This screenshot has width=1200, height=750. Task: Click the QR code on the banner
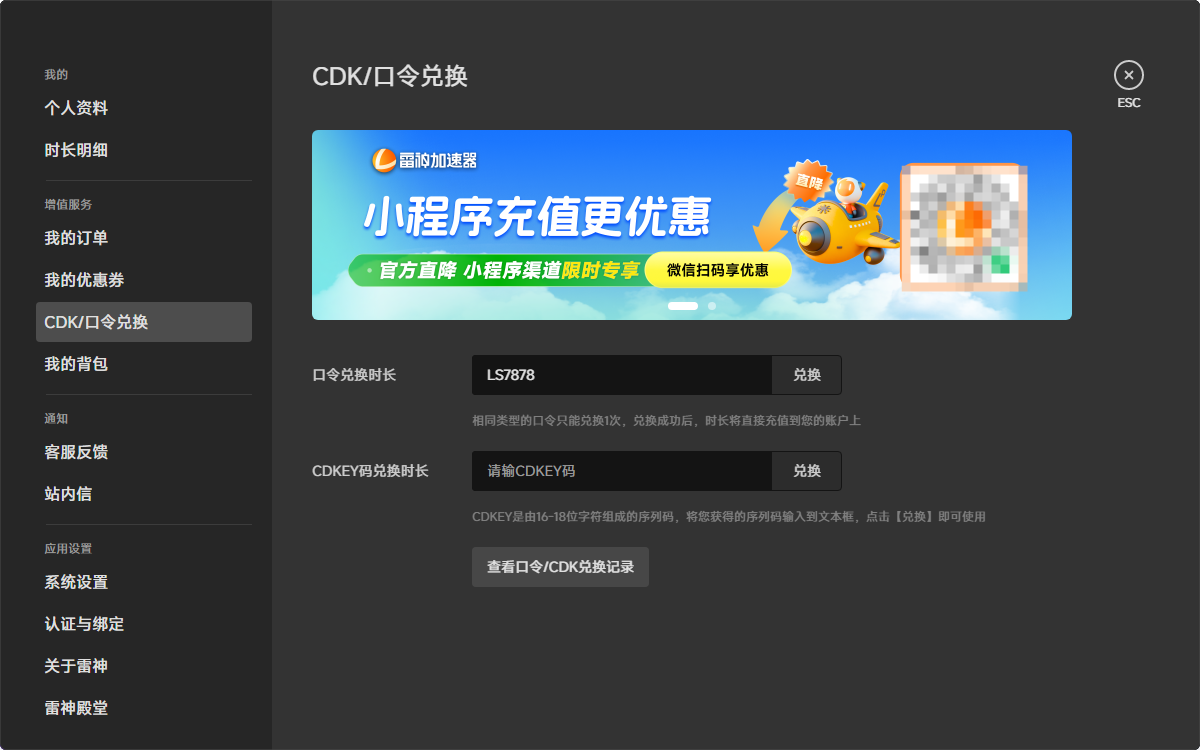click(x=964, y=227)
